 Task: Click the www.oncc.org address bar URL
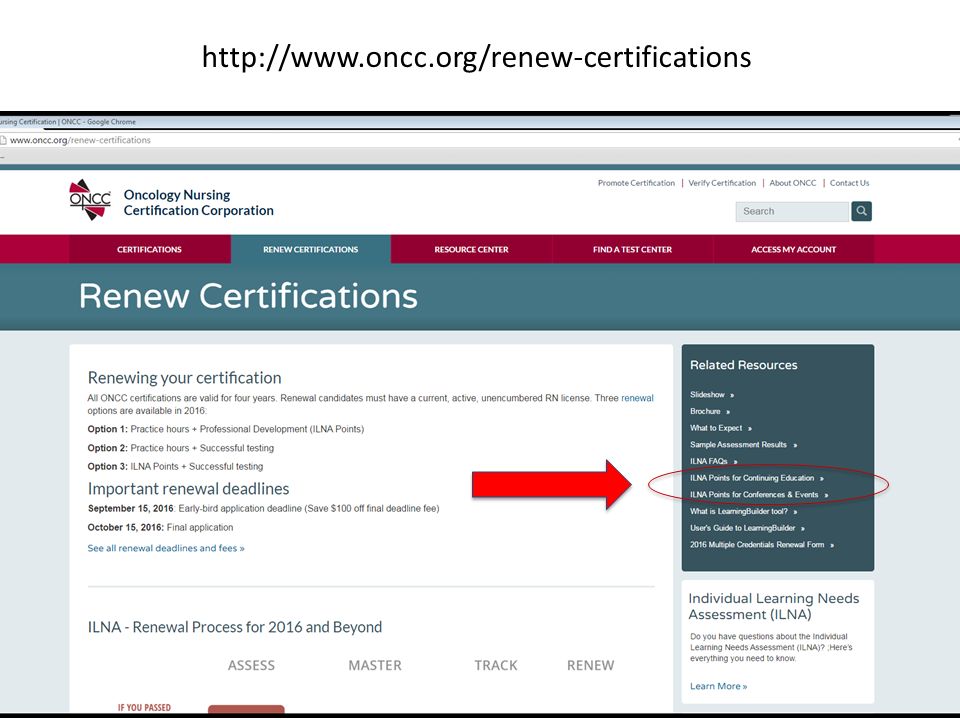(80, 140)
